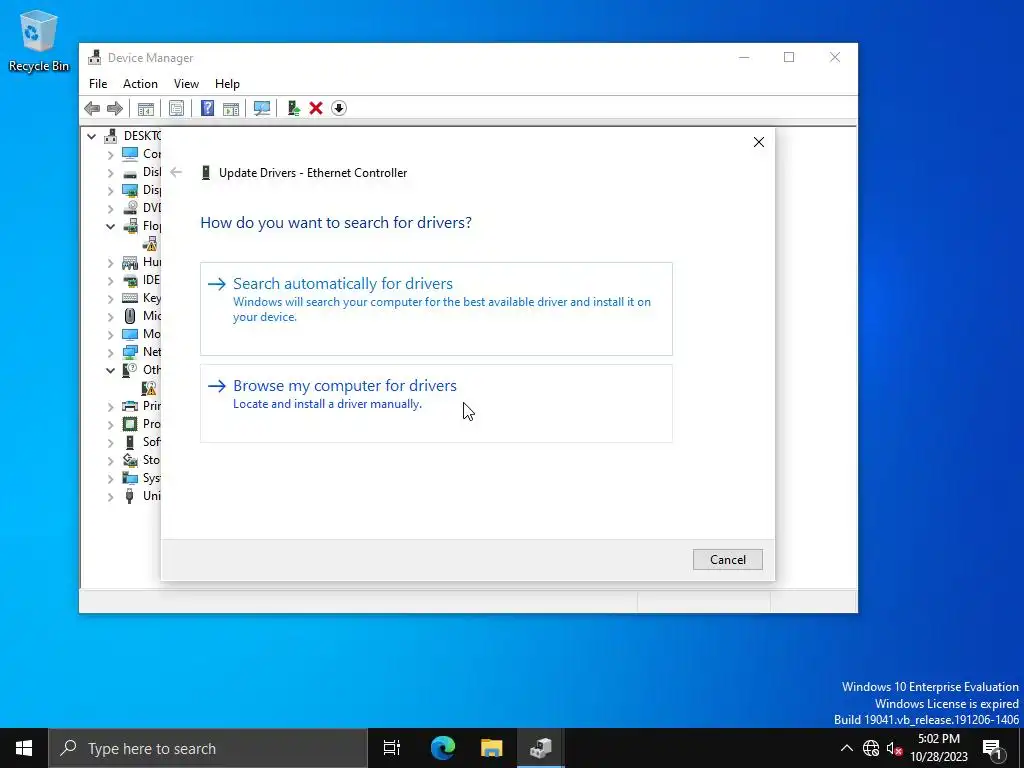This screenshot has width=1024, height=768.
Task: Select the IDE controllers category icon
Action: (130, 280)
